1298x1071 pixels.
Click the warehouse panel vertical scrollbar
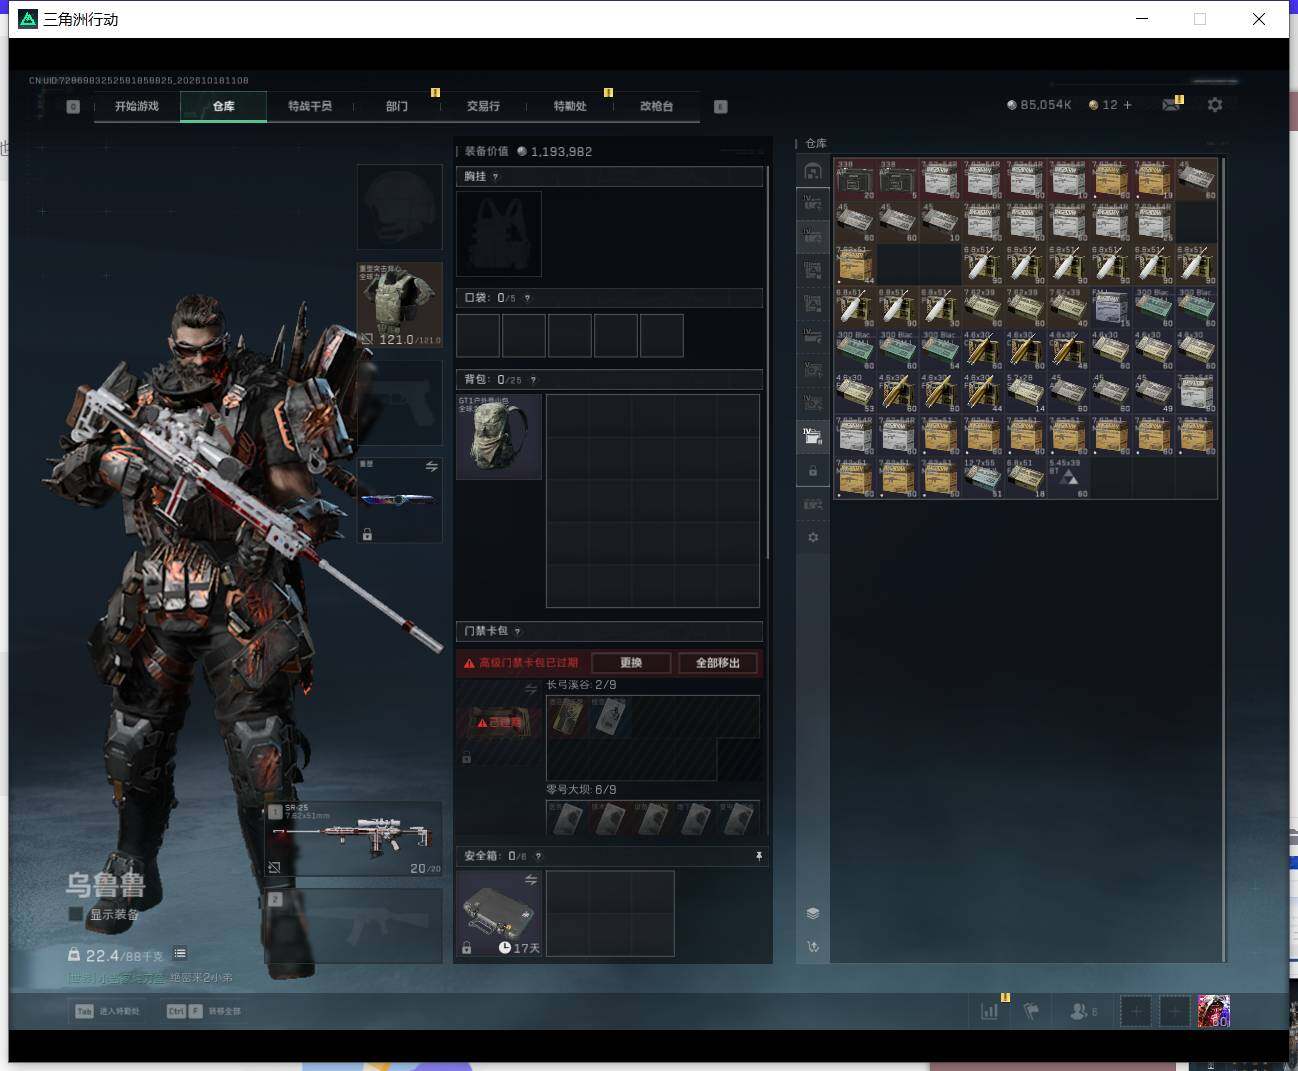point(1224,558)
